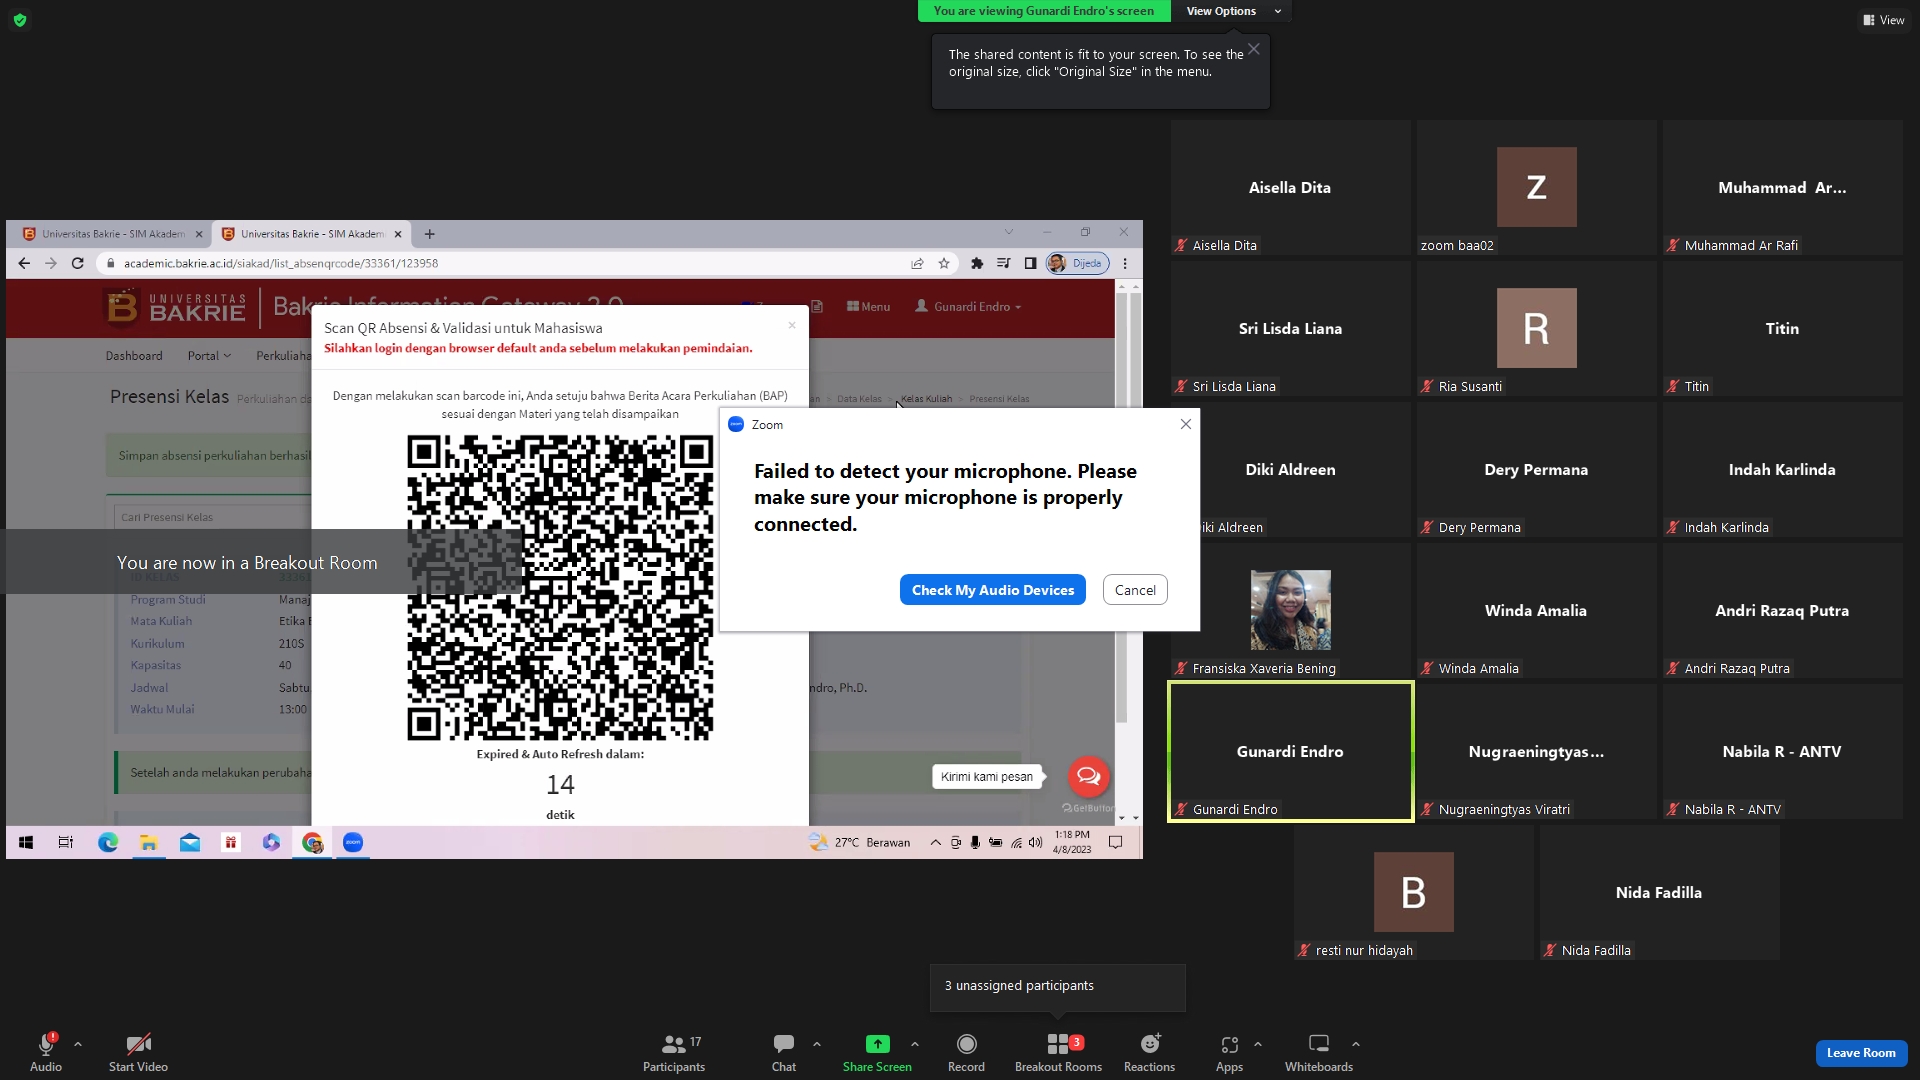The width and height of the screenshot is (1920, 1080).
Task: Show hidden system tray icons
Action: click(x=935, y=843)
